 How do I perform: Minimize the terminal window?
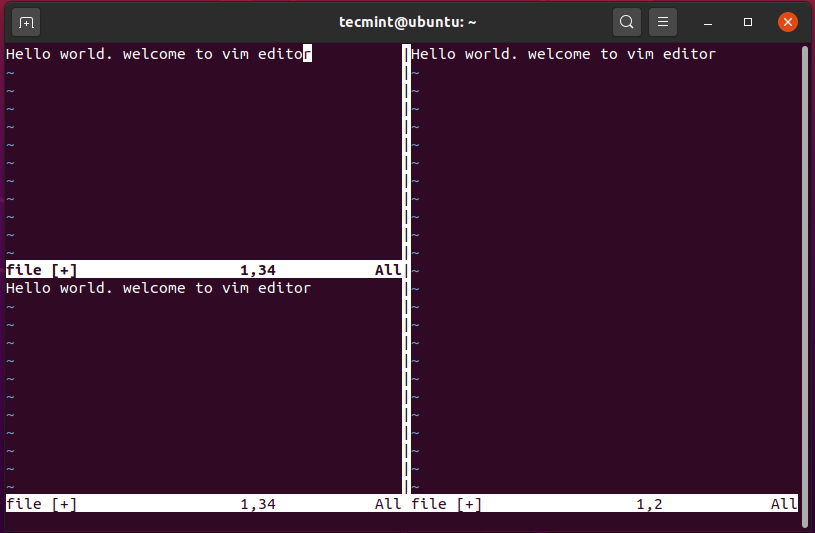708,22
